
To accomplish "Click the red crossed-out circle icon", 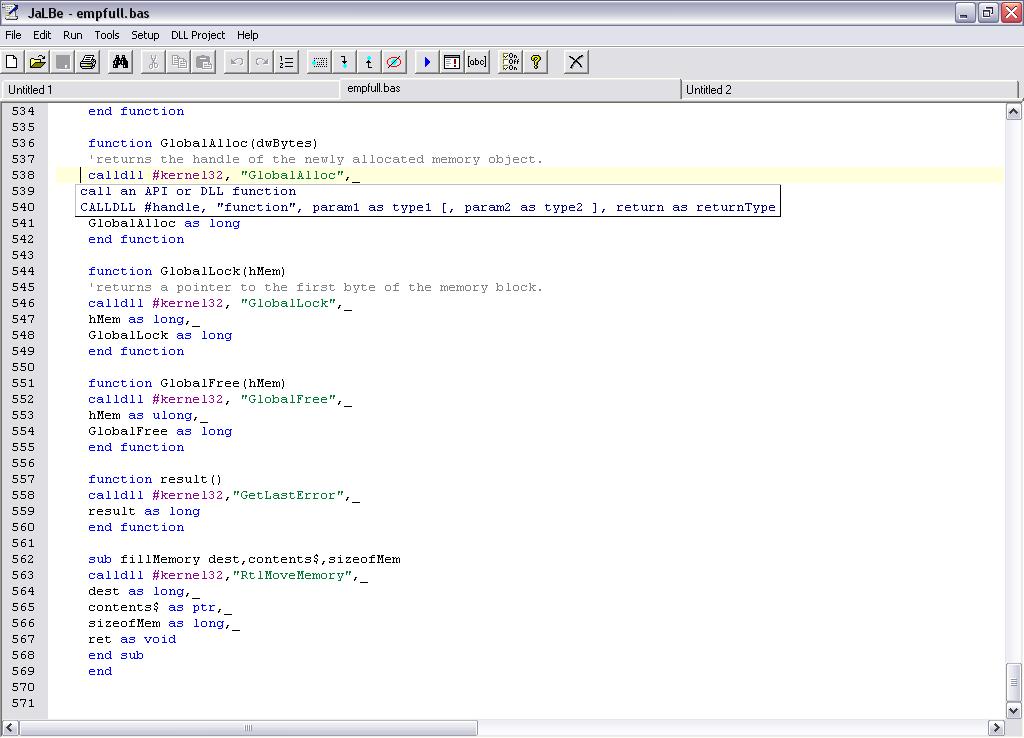I will tap(394, 62).
